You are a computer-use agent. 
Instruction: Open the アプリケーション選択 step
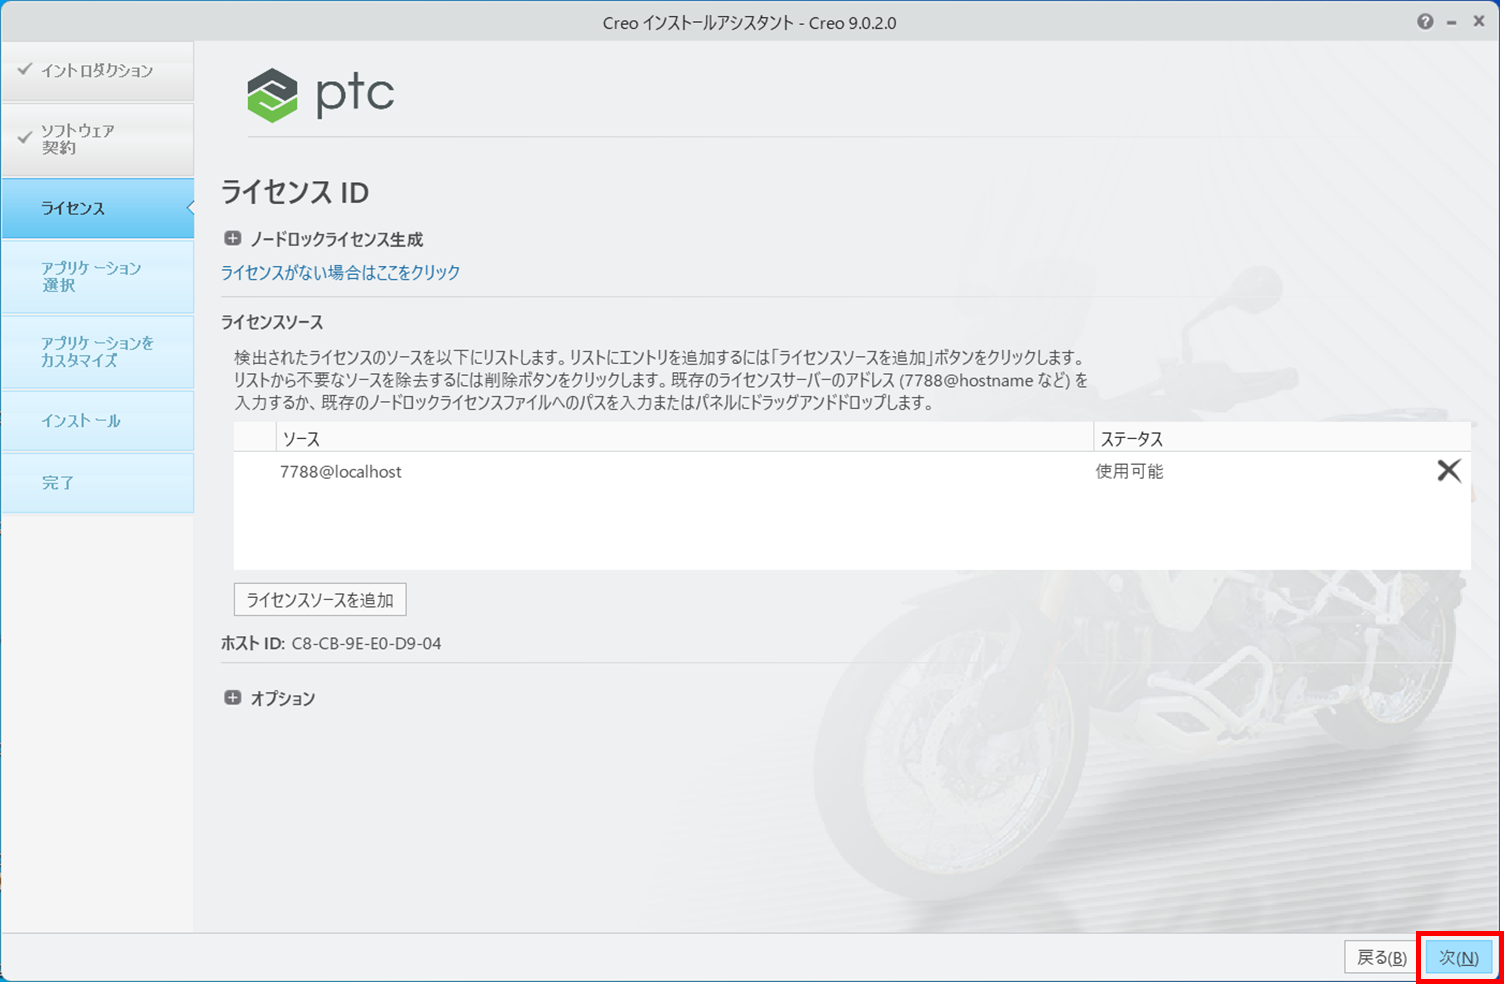pos(97,276)
